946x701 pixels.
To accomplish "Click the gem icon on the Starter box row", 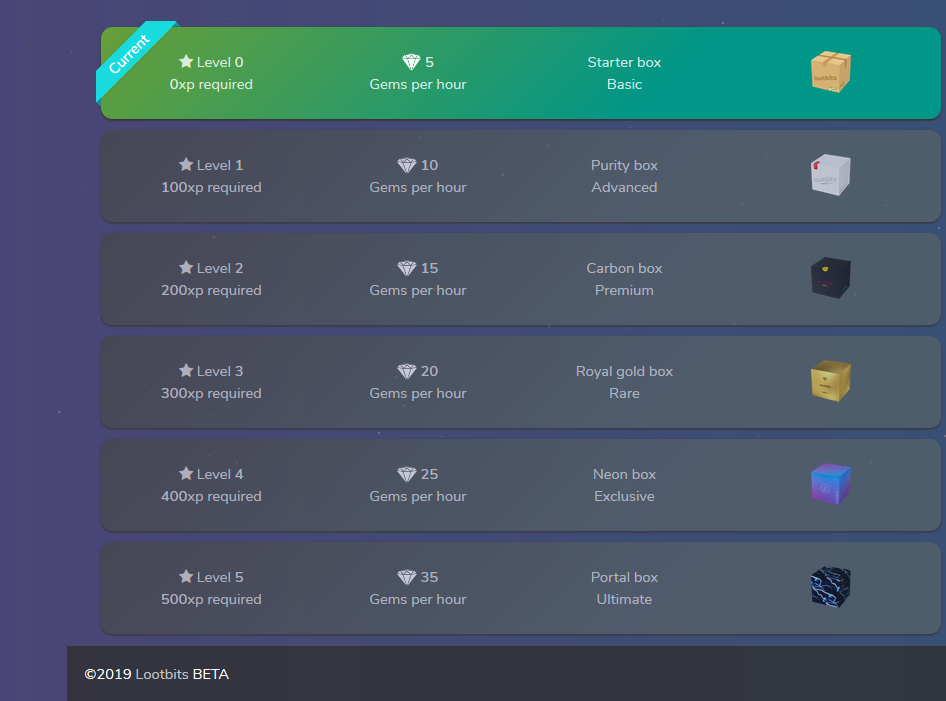I will click(x=407, y=60).
